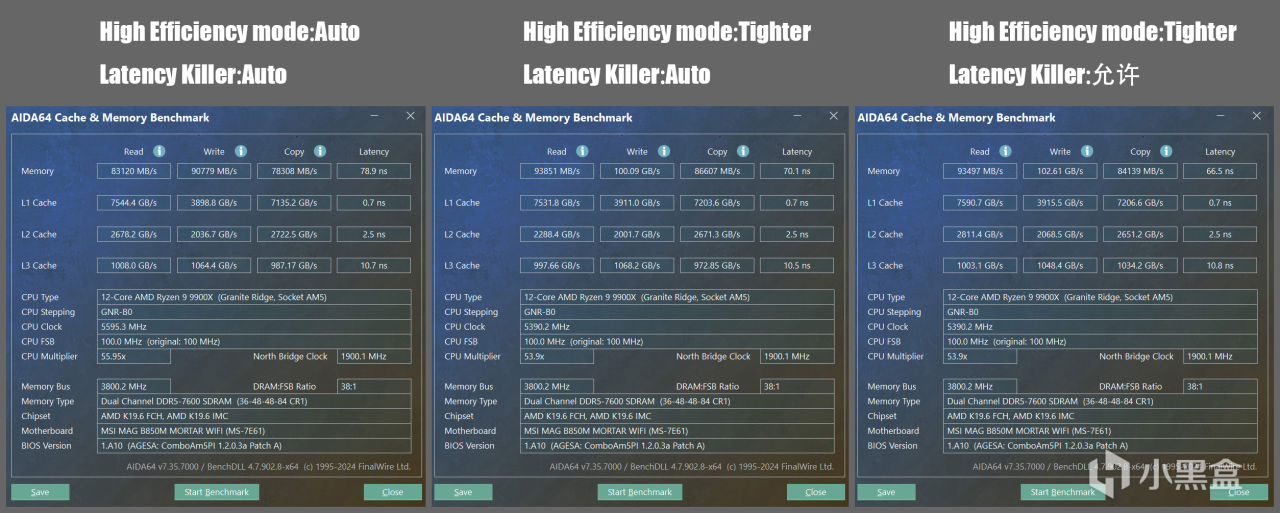Select memory copy value 86607 MB/s

click(717, 171)
